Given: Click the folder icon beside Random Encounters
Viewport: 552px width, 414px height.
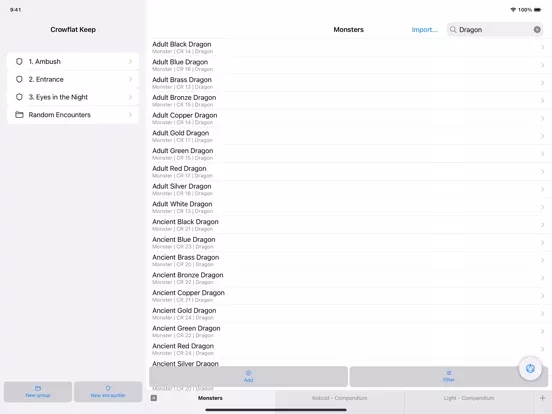Looking at the screenshot, I should (19, 115).
